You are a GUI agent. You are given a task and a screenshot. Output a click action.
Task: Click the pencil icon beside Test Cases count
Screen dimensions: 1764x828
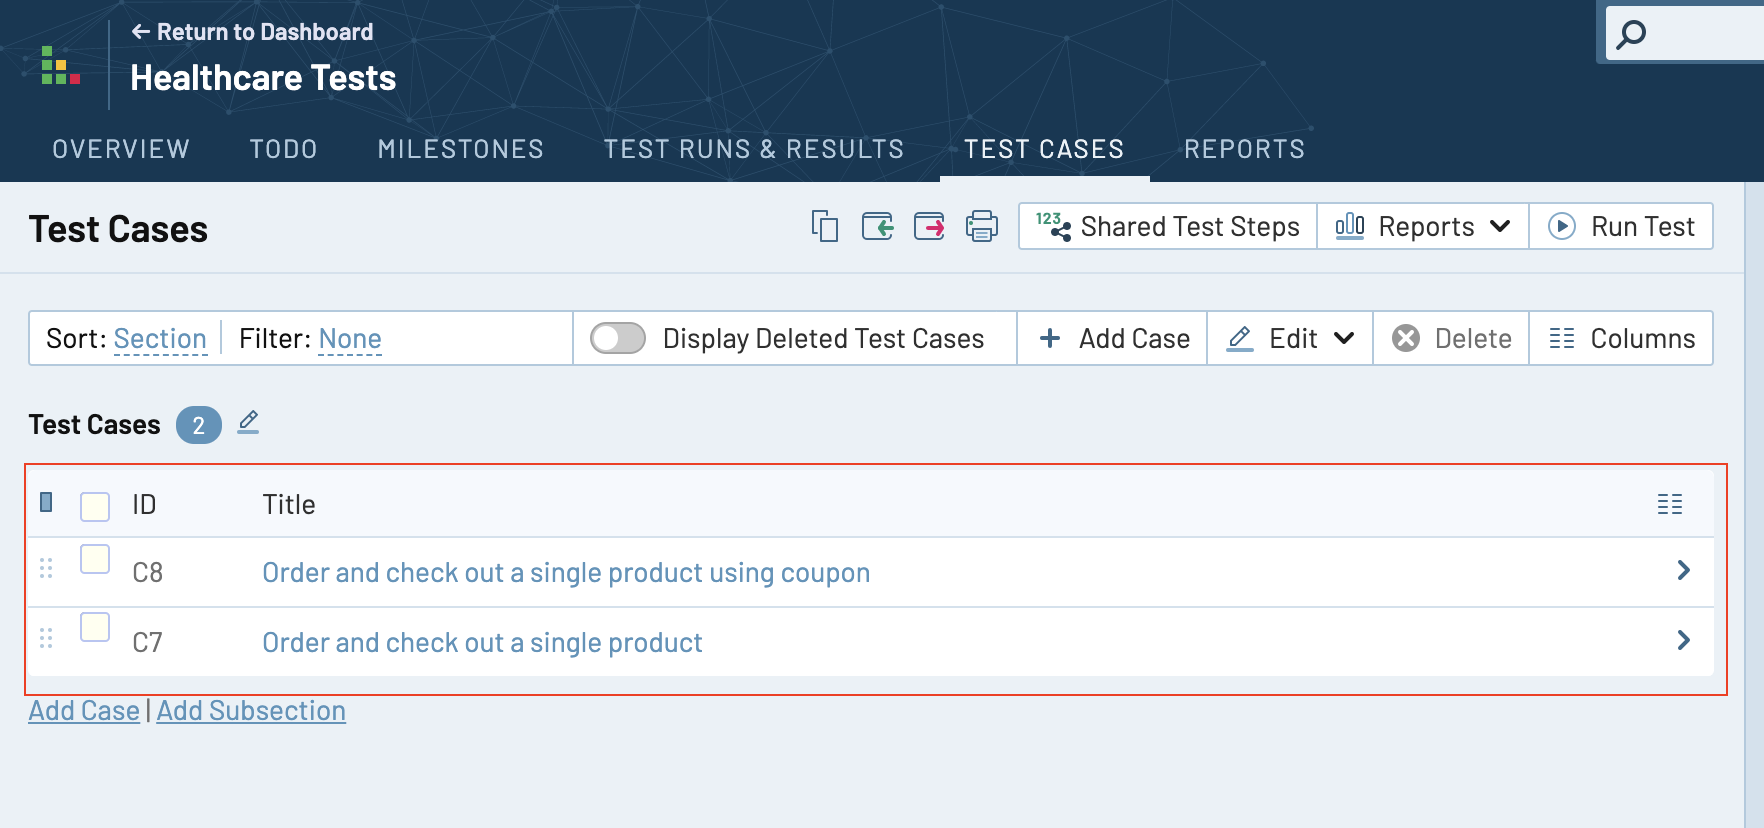point(248,423)
